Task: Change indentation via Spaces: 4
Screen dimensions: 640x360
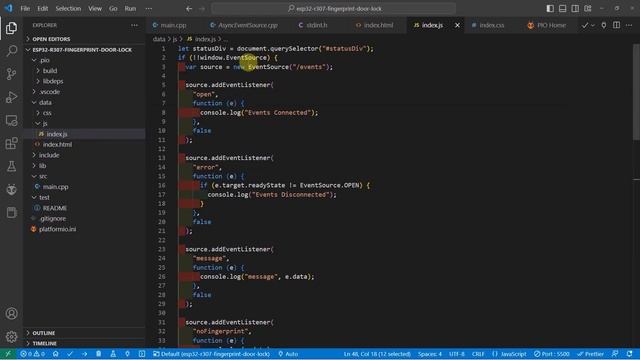Action: tap(429, 354)
